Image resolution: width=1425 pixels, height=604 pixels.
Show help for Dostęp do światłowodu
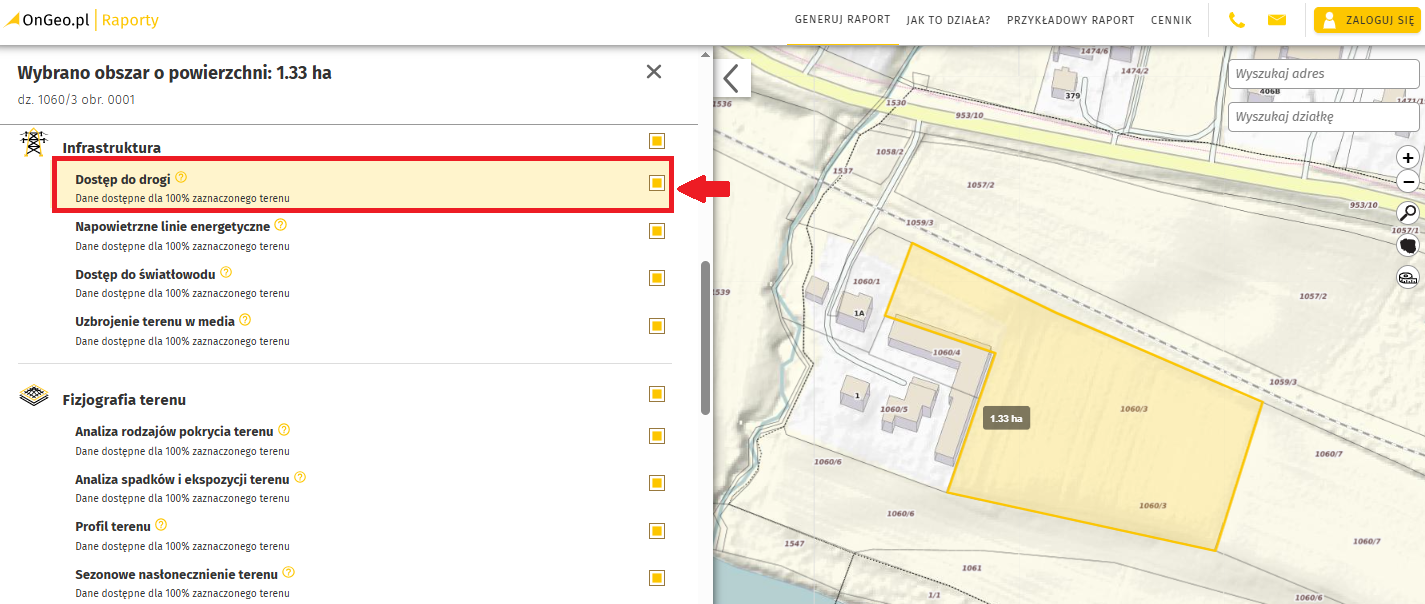point(226,272)
